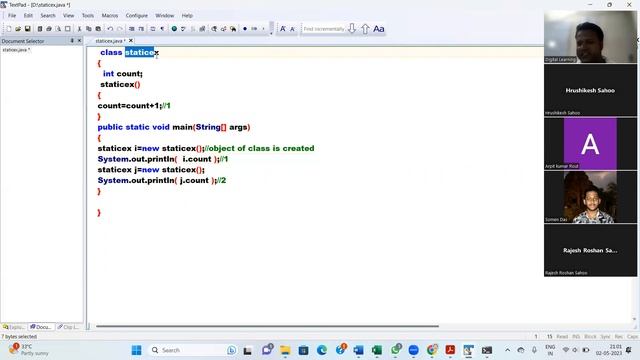This screenshot has height=360, width=640.
Task: Switch to the staticex.java document tab
Action: point(110,41)
